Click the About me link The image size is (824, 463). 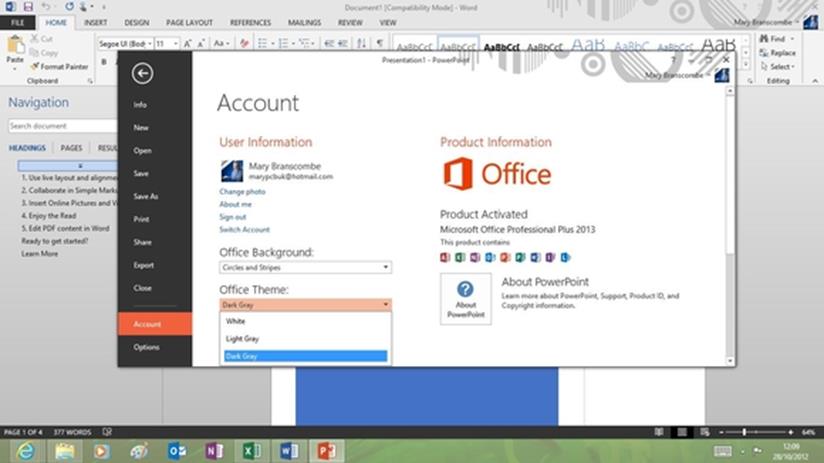tap(235, 204)
